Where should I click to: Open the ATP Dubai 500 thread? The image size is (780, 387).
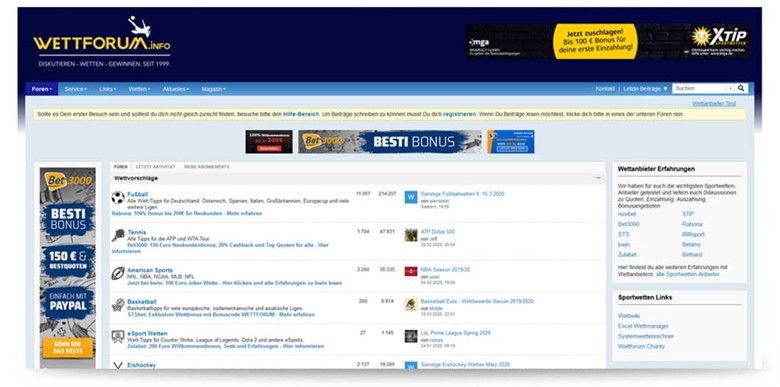point(438,232)
